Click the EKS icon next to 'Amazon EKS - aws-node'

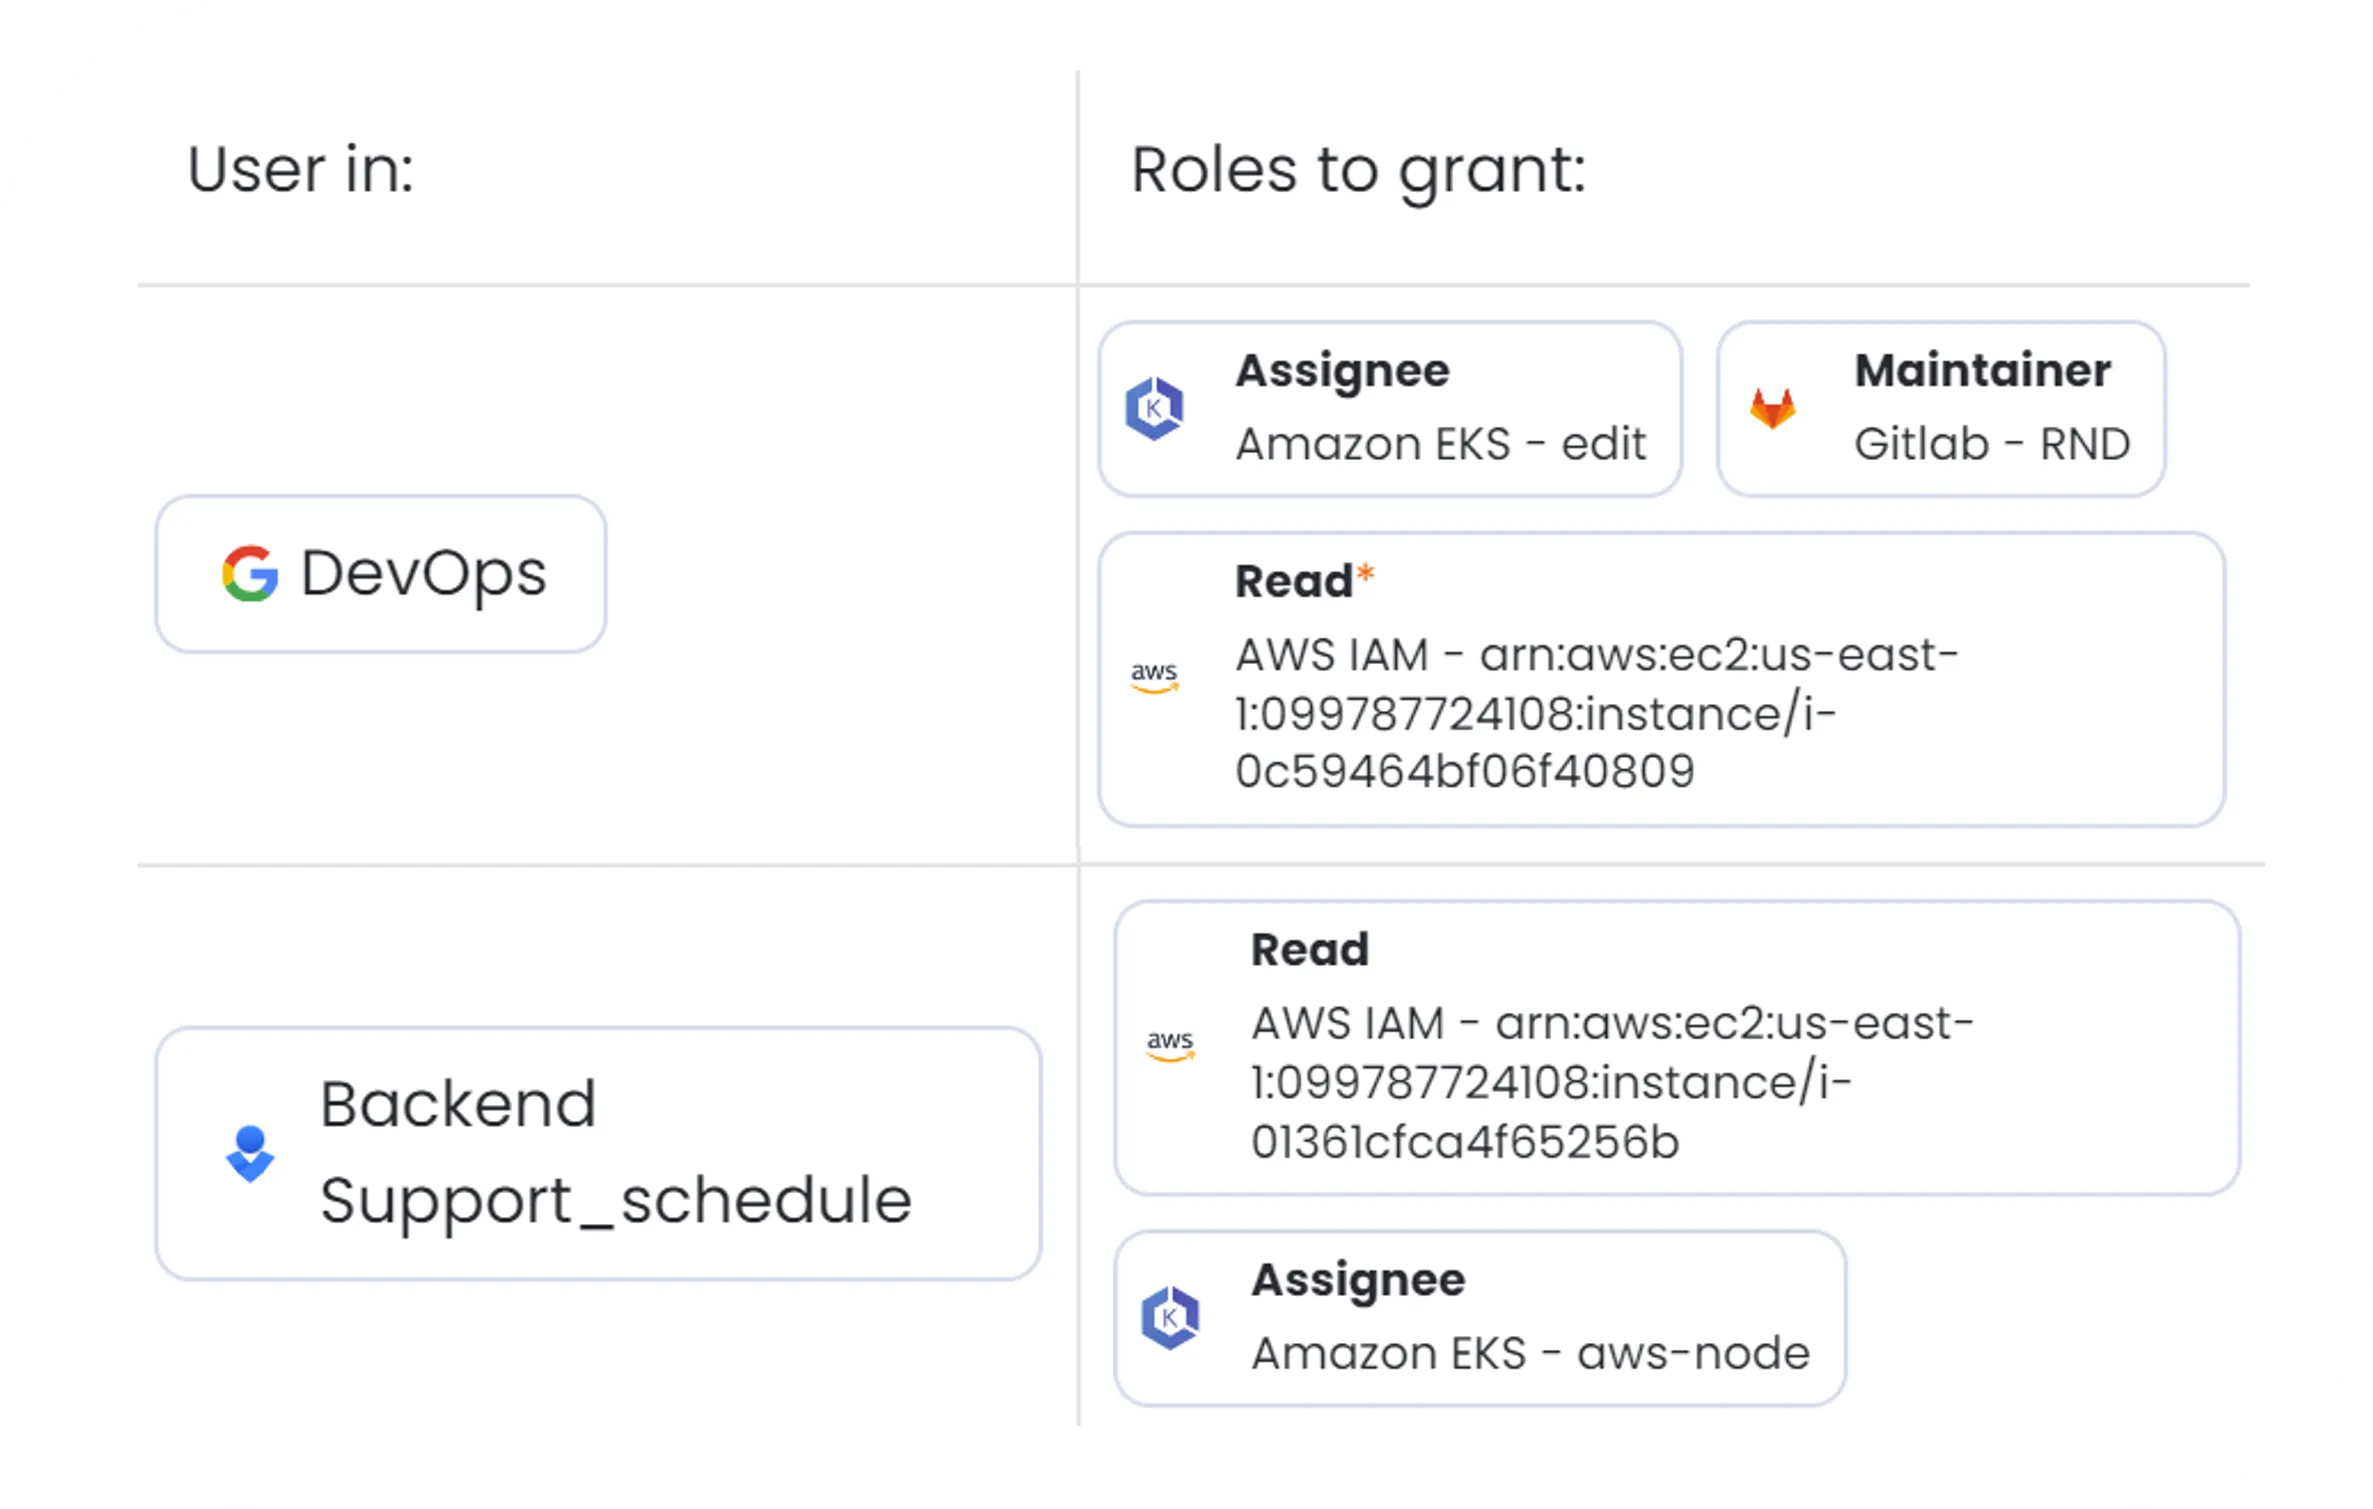(1170, 1318)
